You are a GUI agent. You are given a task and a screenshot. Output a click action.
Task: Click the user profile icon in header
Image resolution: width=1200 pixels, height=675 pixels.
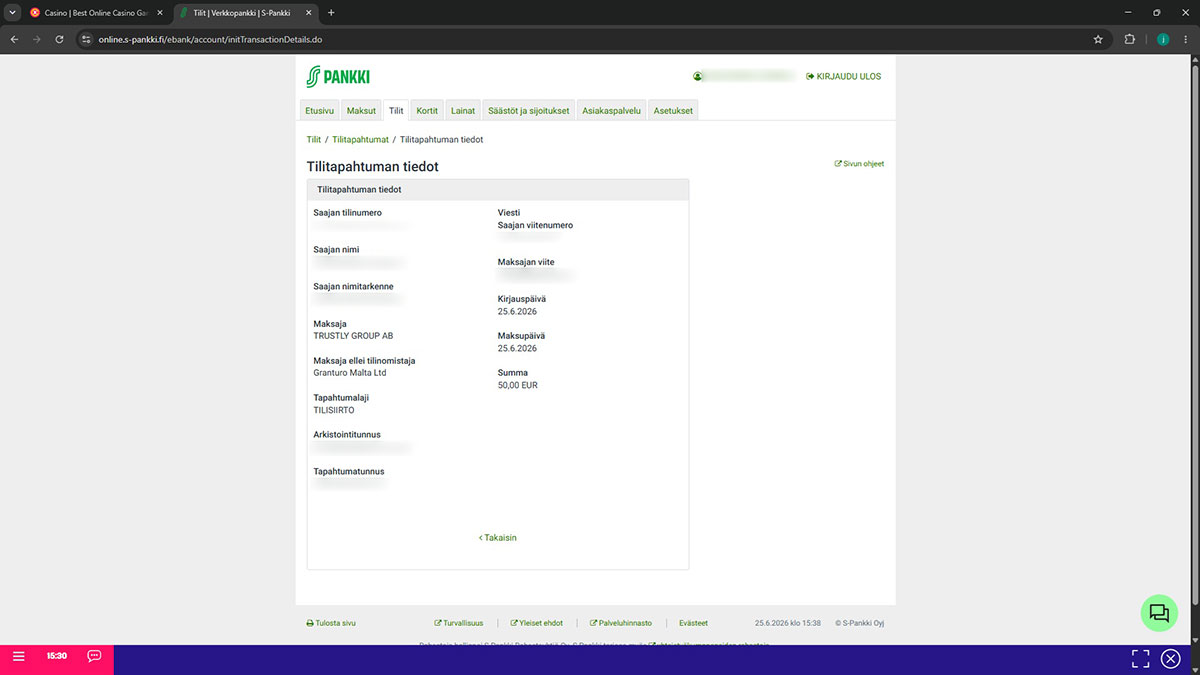(698, 76)
